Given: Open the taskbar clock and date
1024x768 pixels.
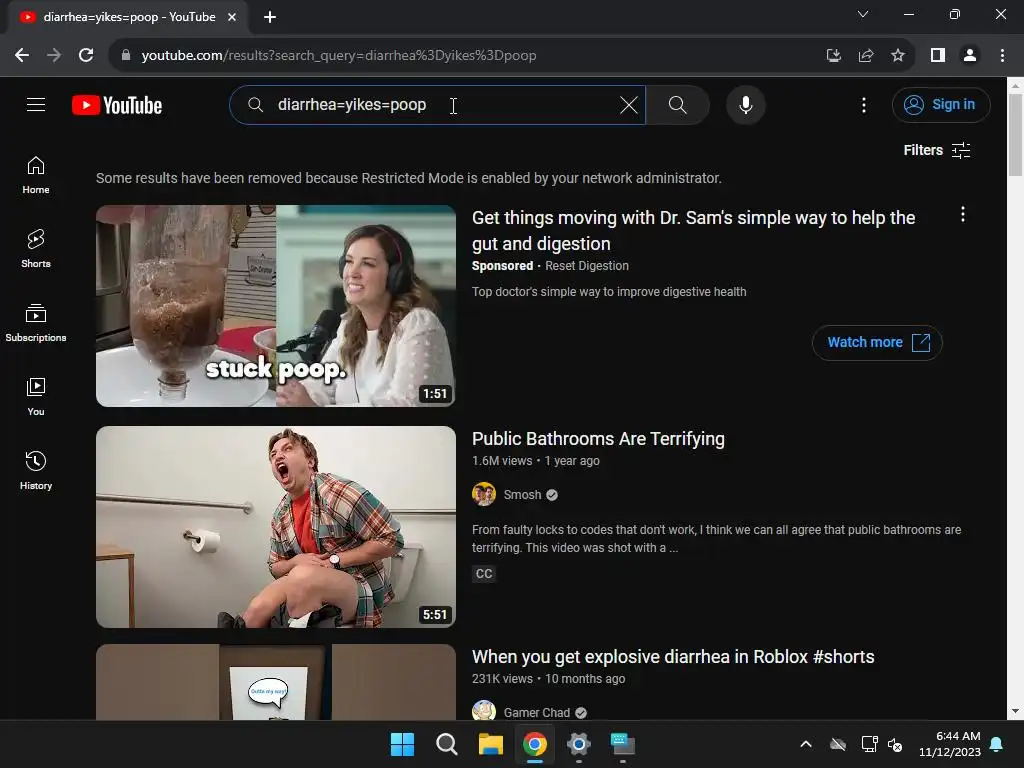Looking at the screenshot, I should (x=950, y=744).
